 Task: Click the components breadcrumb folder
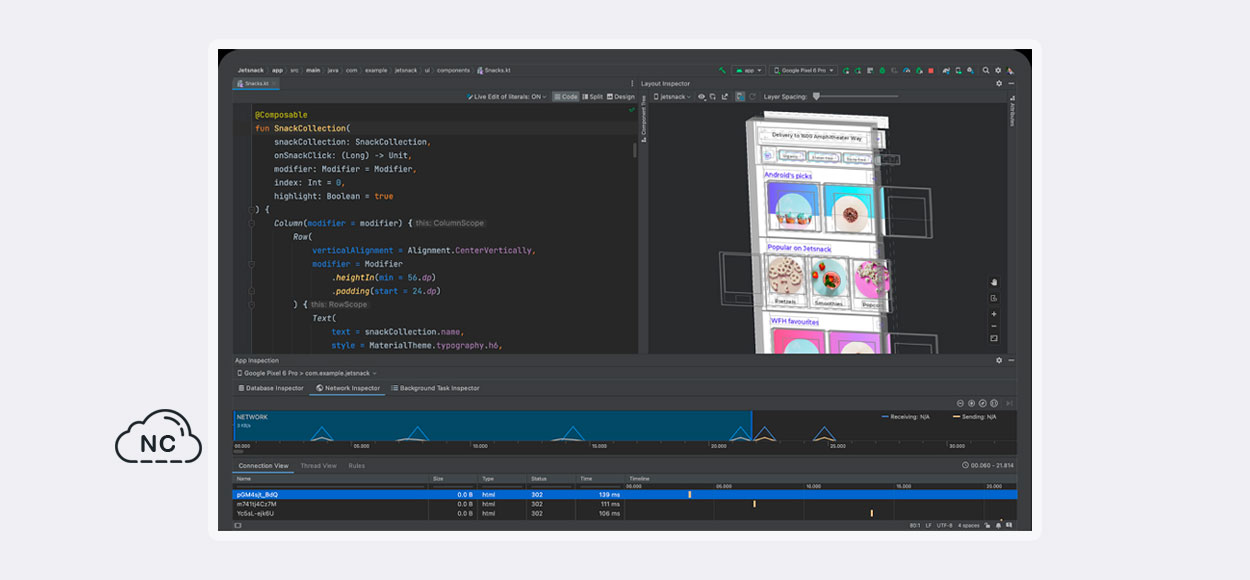point(453,70)
